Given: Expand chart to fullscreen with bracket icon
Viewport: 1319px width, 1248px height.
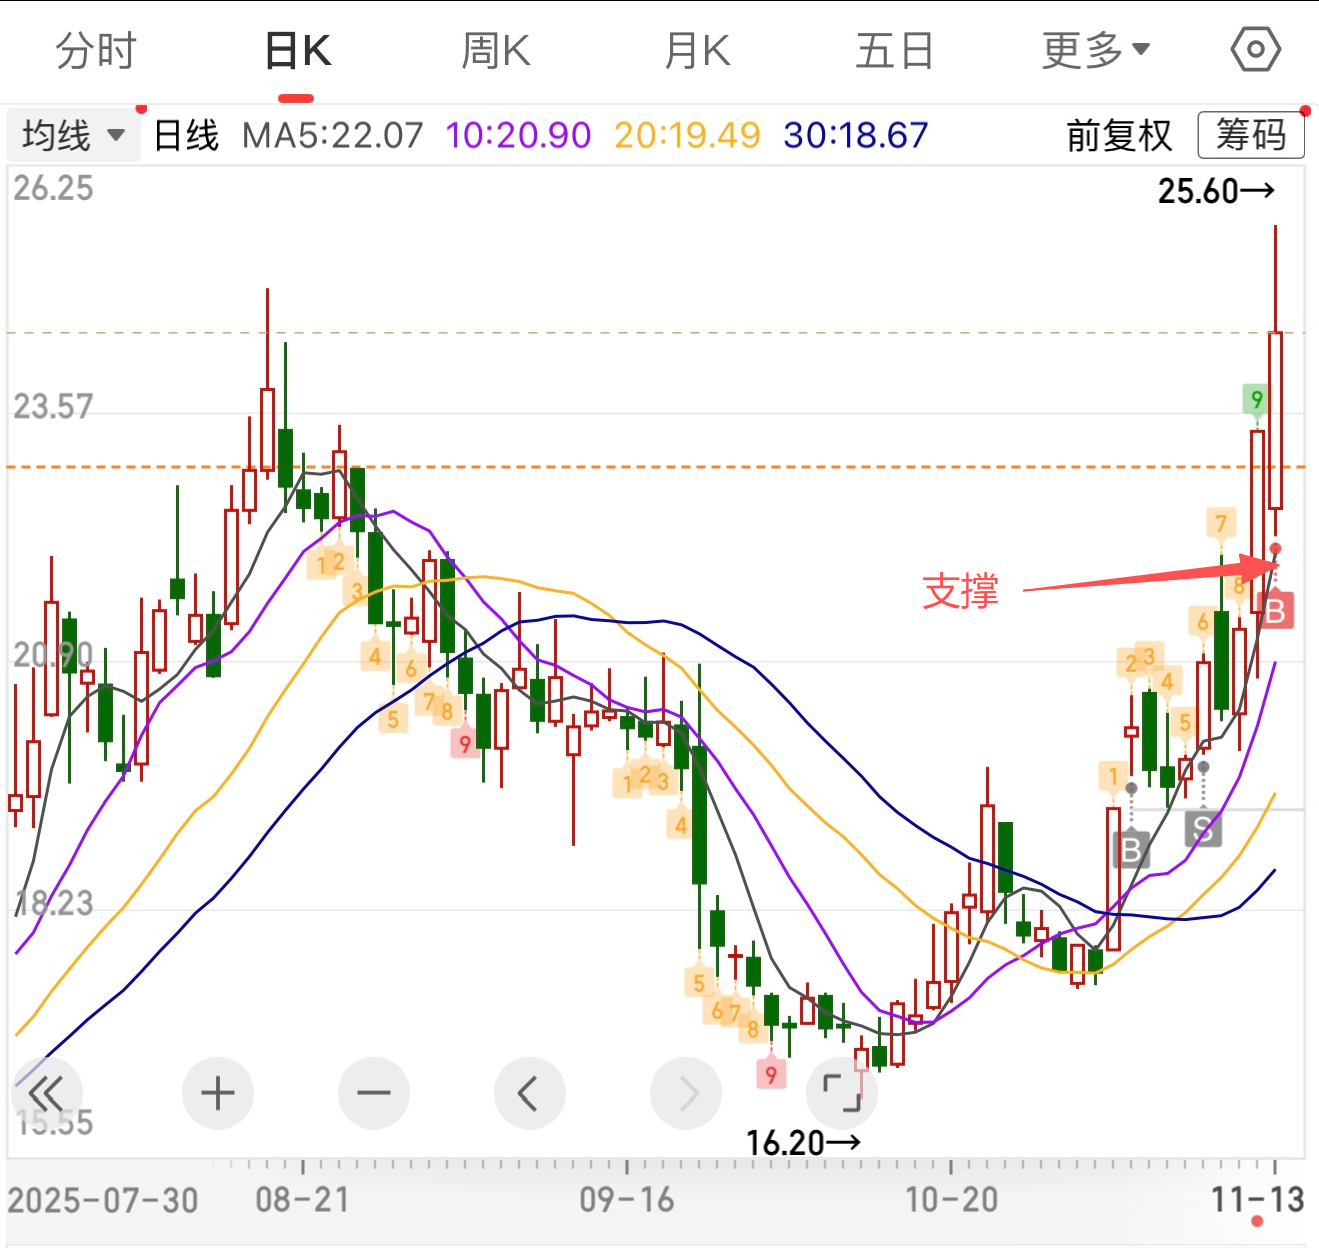Looking at the screenshot, I should (842, 1093).
